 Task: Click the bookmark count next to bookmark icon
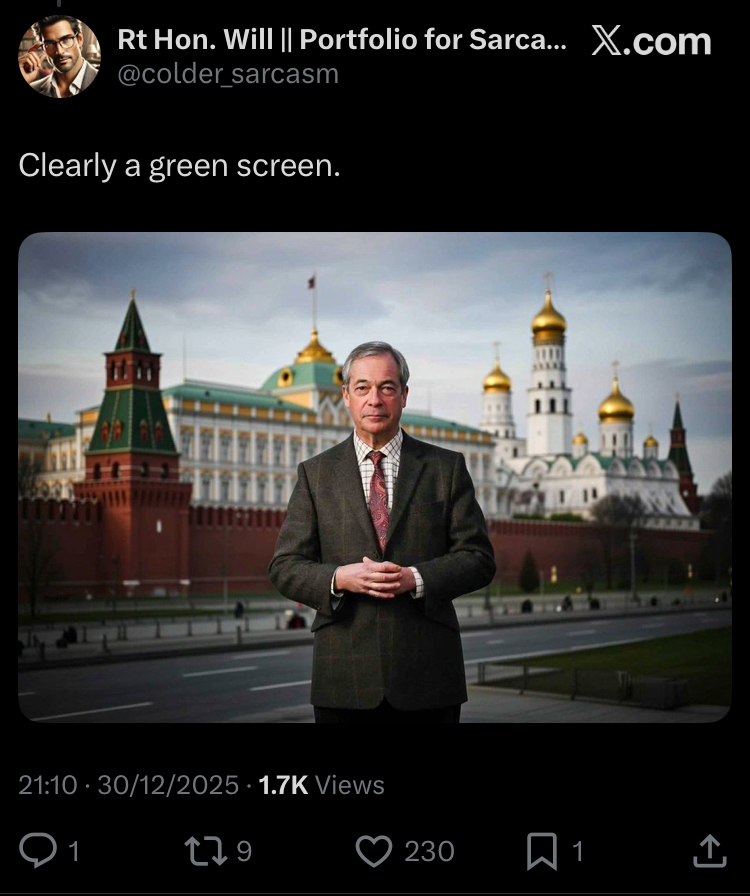pyautogui.click(x=578, y=851)
